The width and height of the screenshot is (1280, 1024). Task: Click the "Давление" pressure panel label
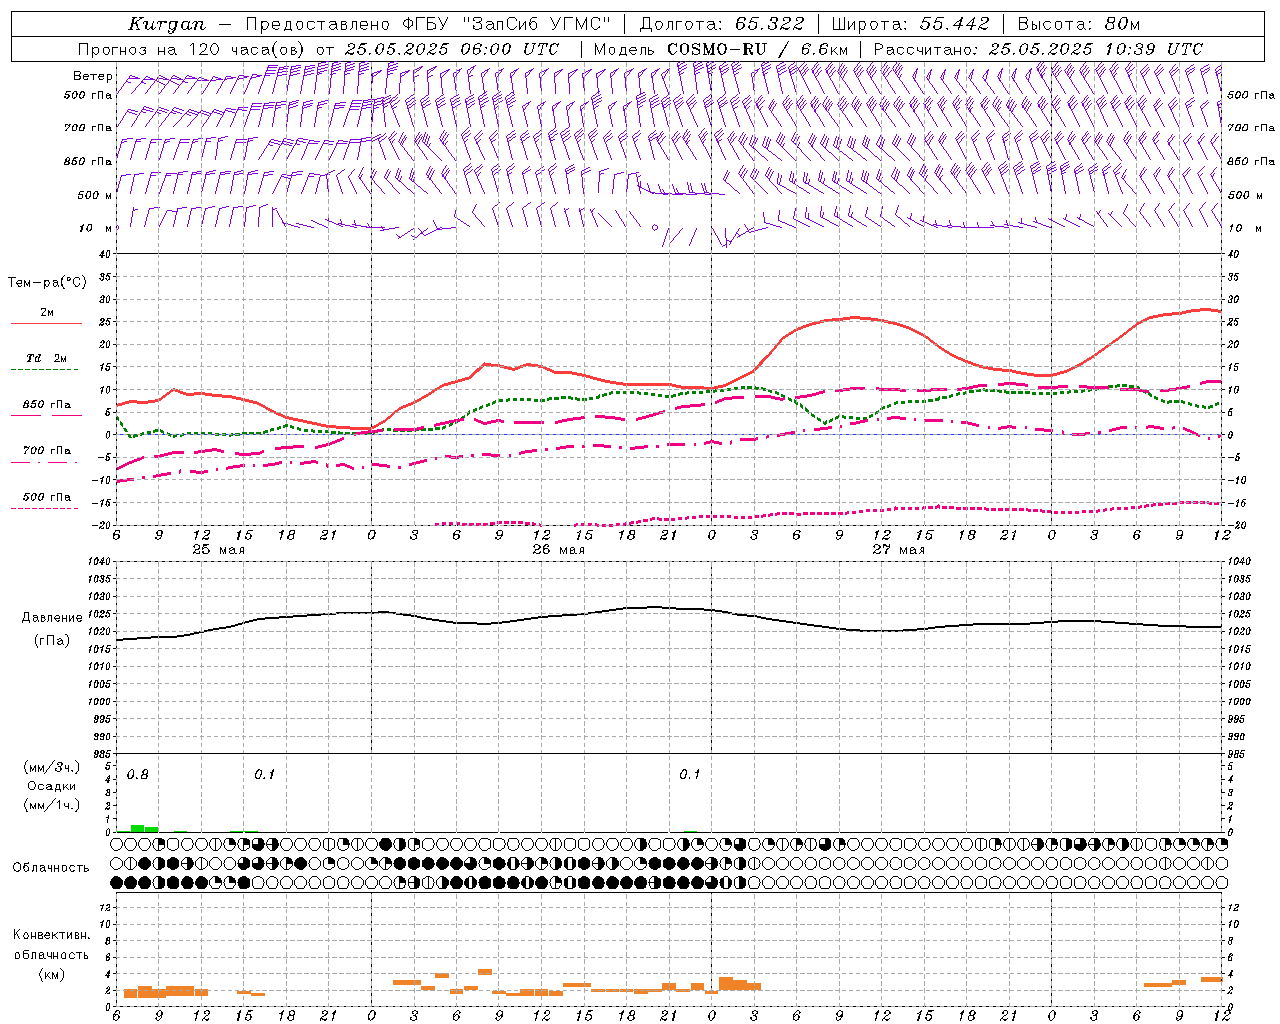click(x=52, y=618)
